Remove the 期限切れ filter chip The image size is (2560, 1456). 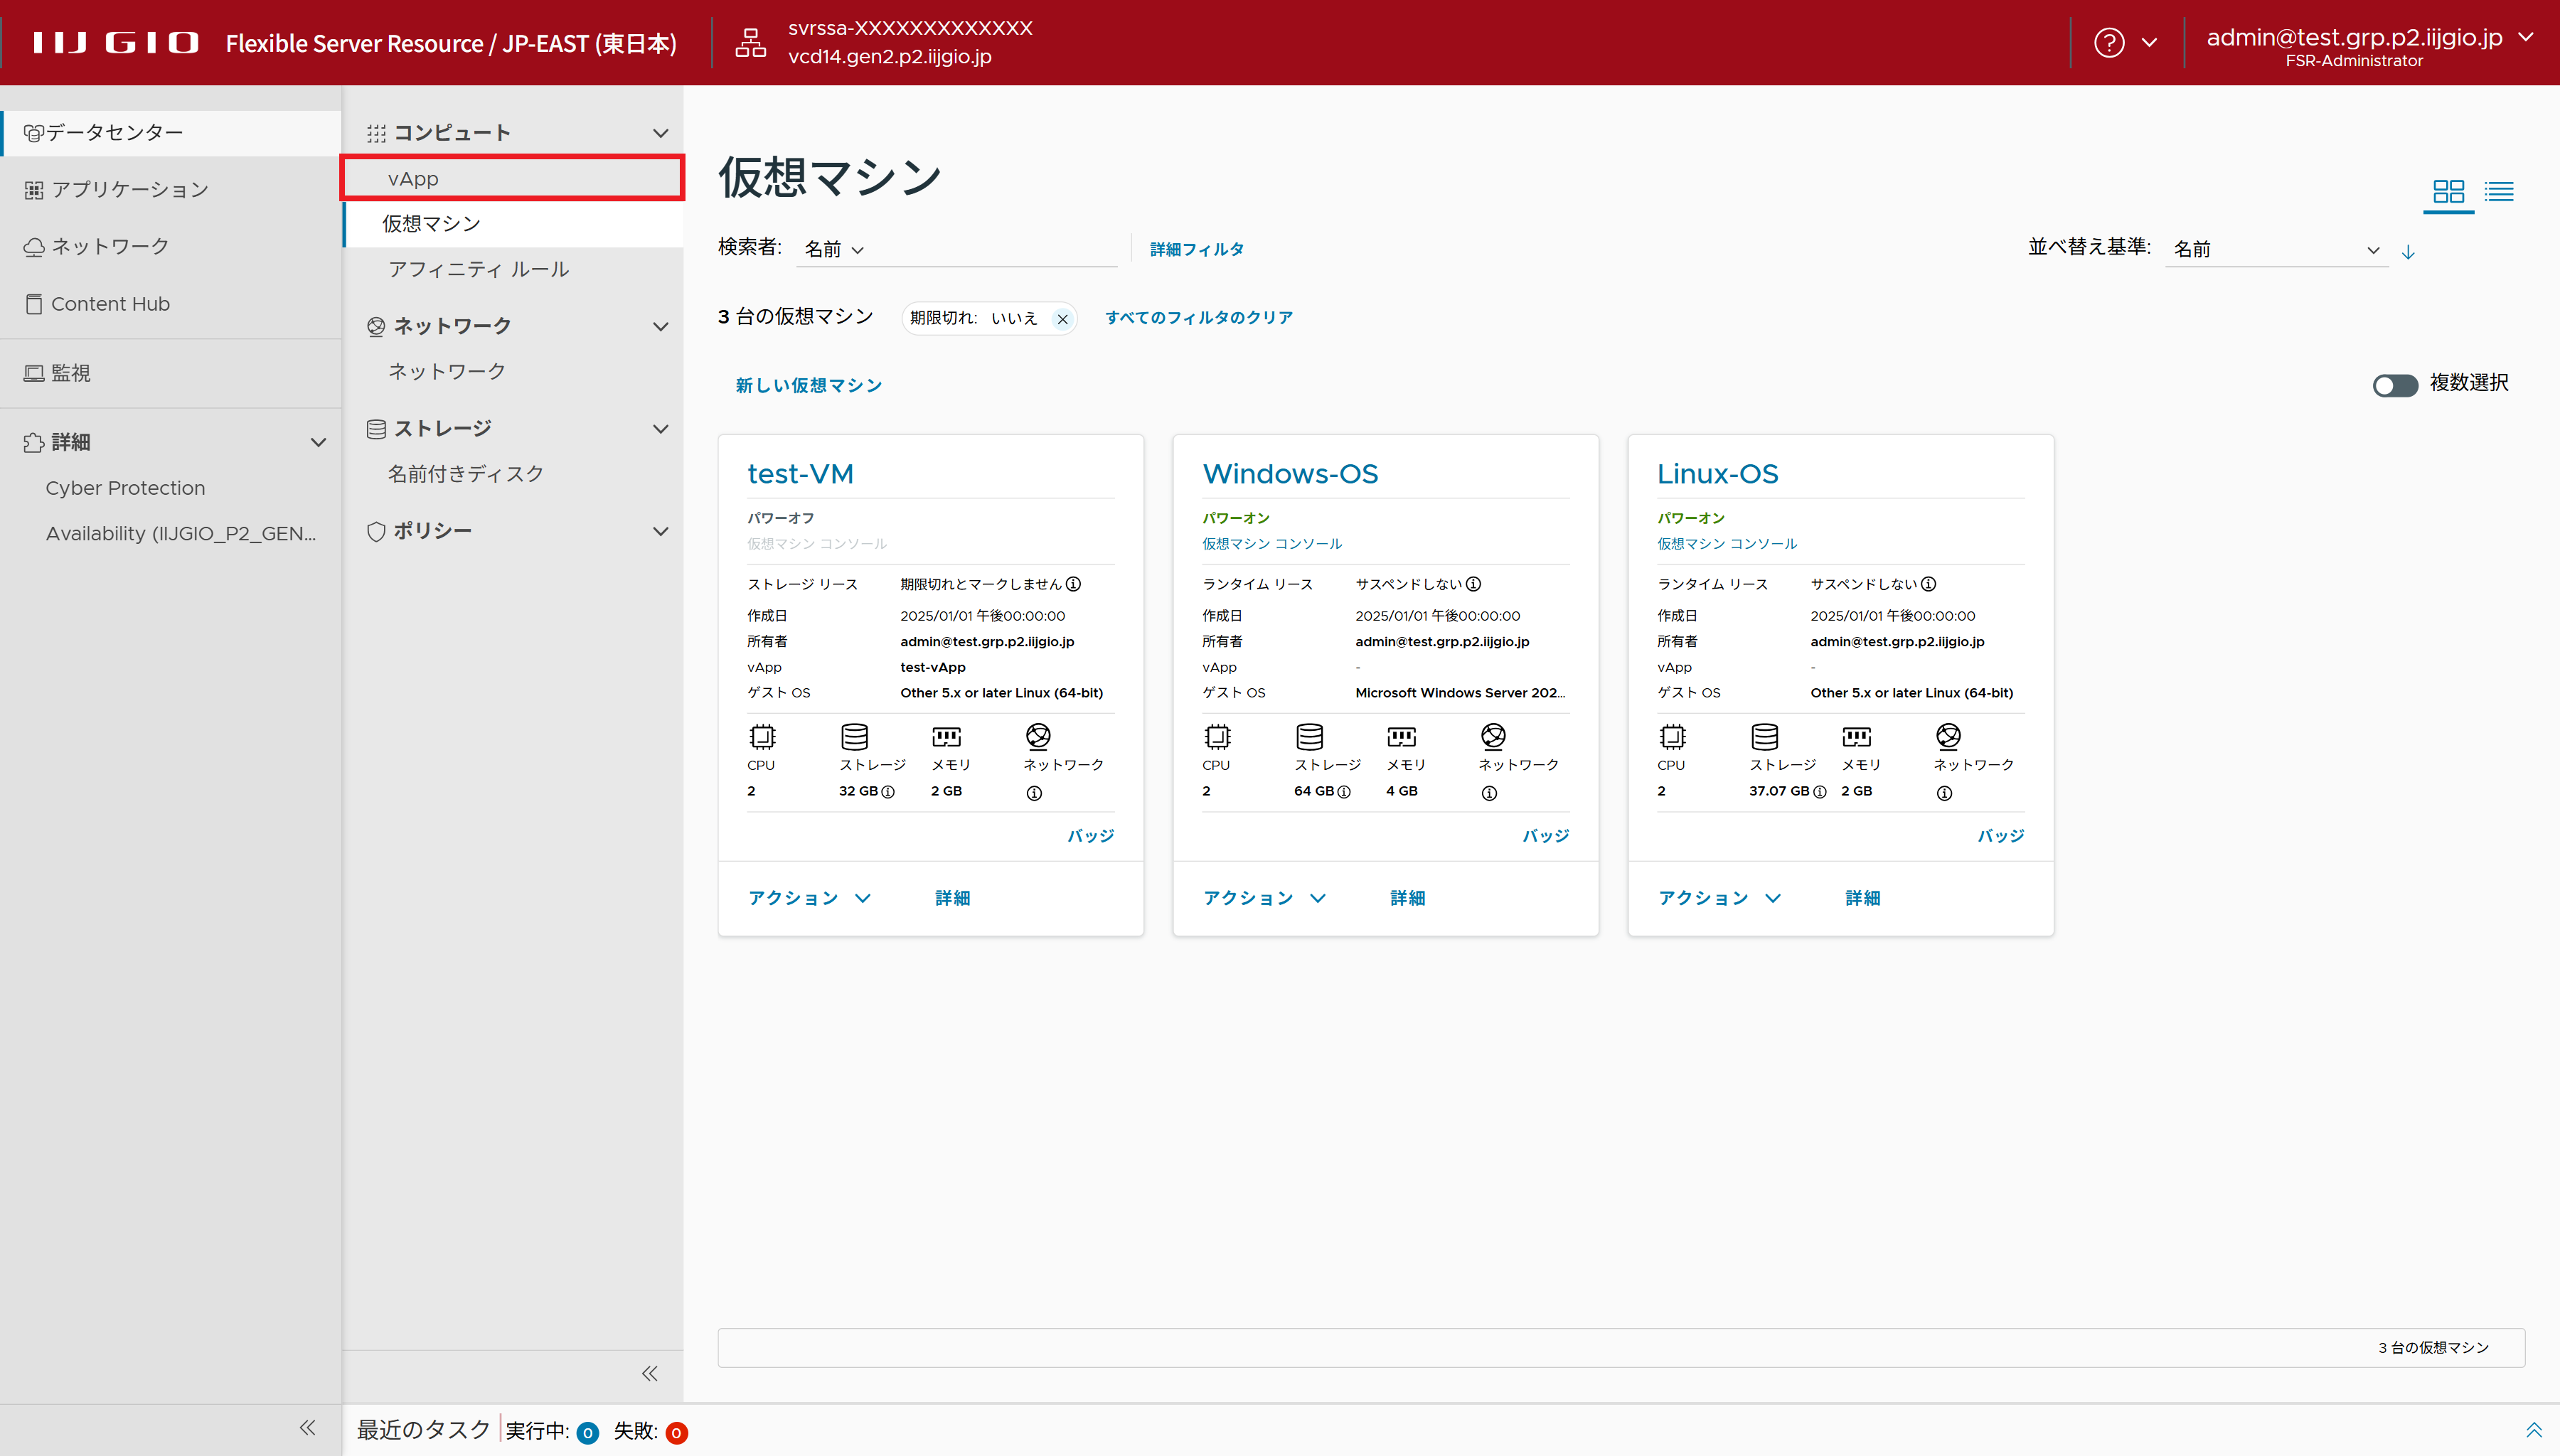click(1063, 319)
